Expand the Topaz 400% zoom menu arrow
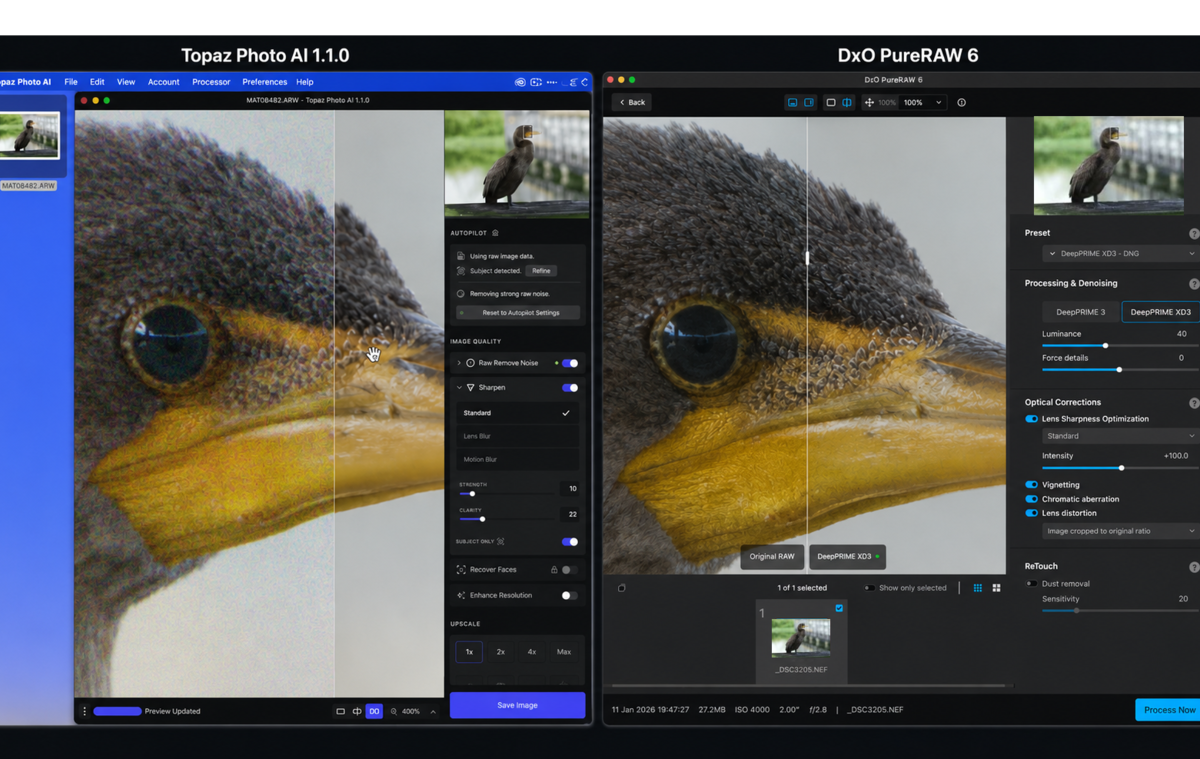Screen dimensions: 1200x759 433,712
